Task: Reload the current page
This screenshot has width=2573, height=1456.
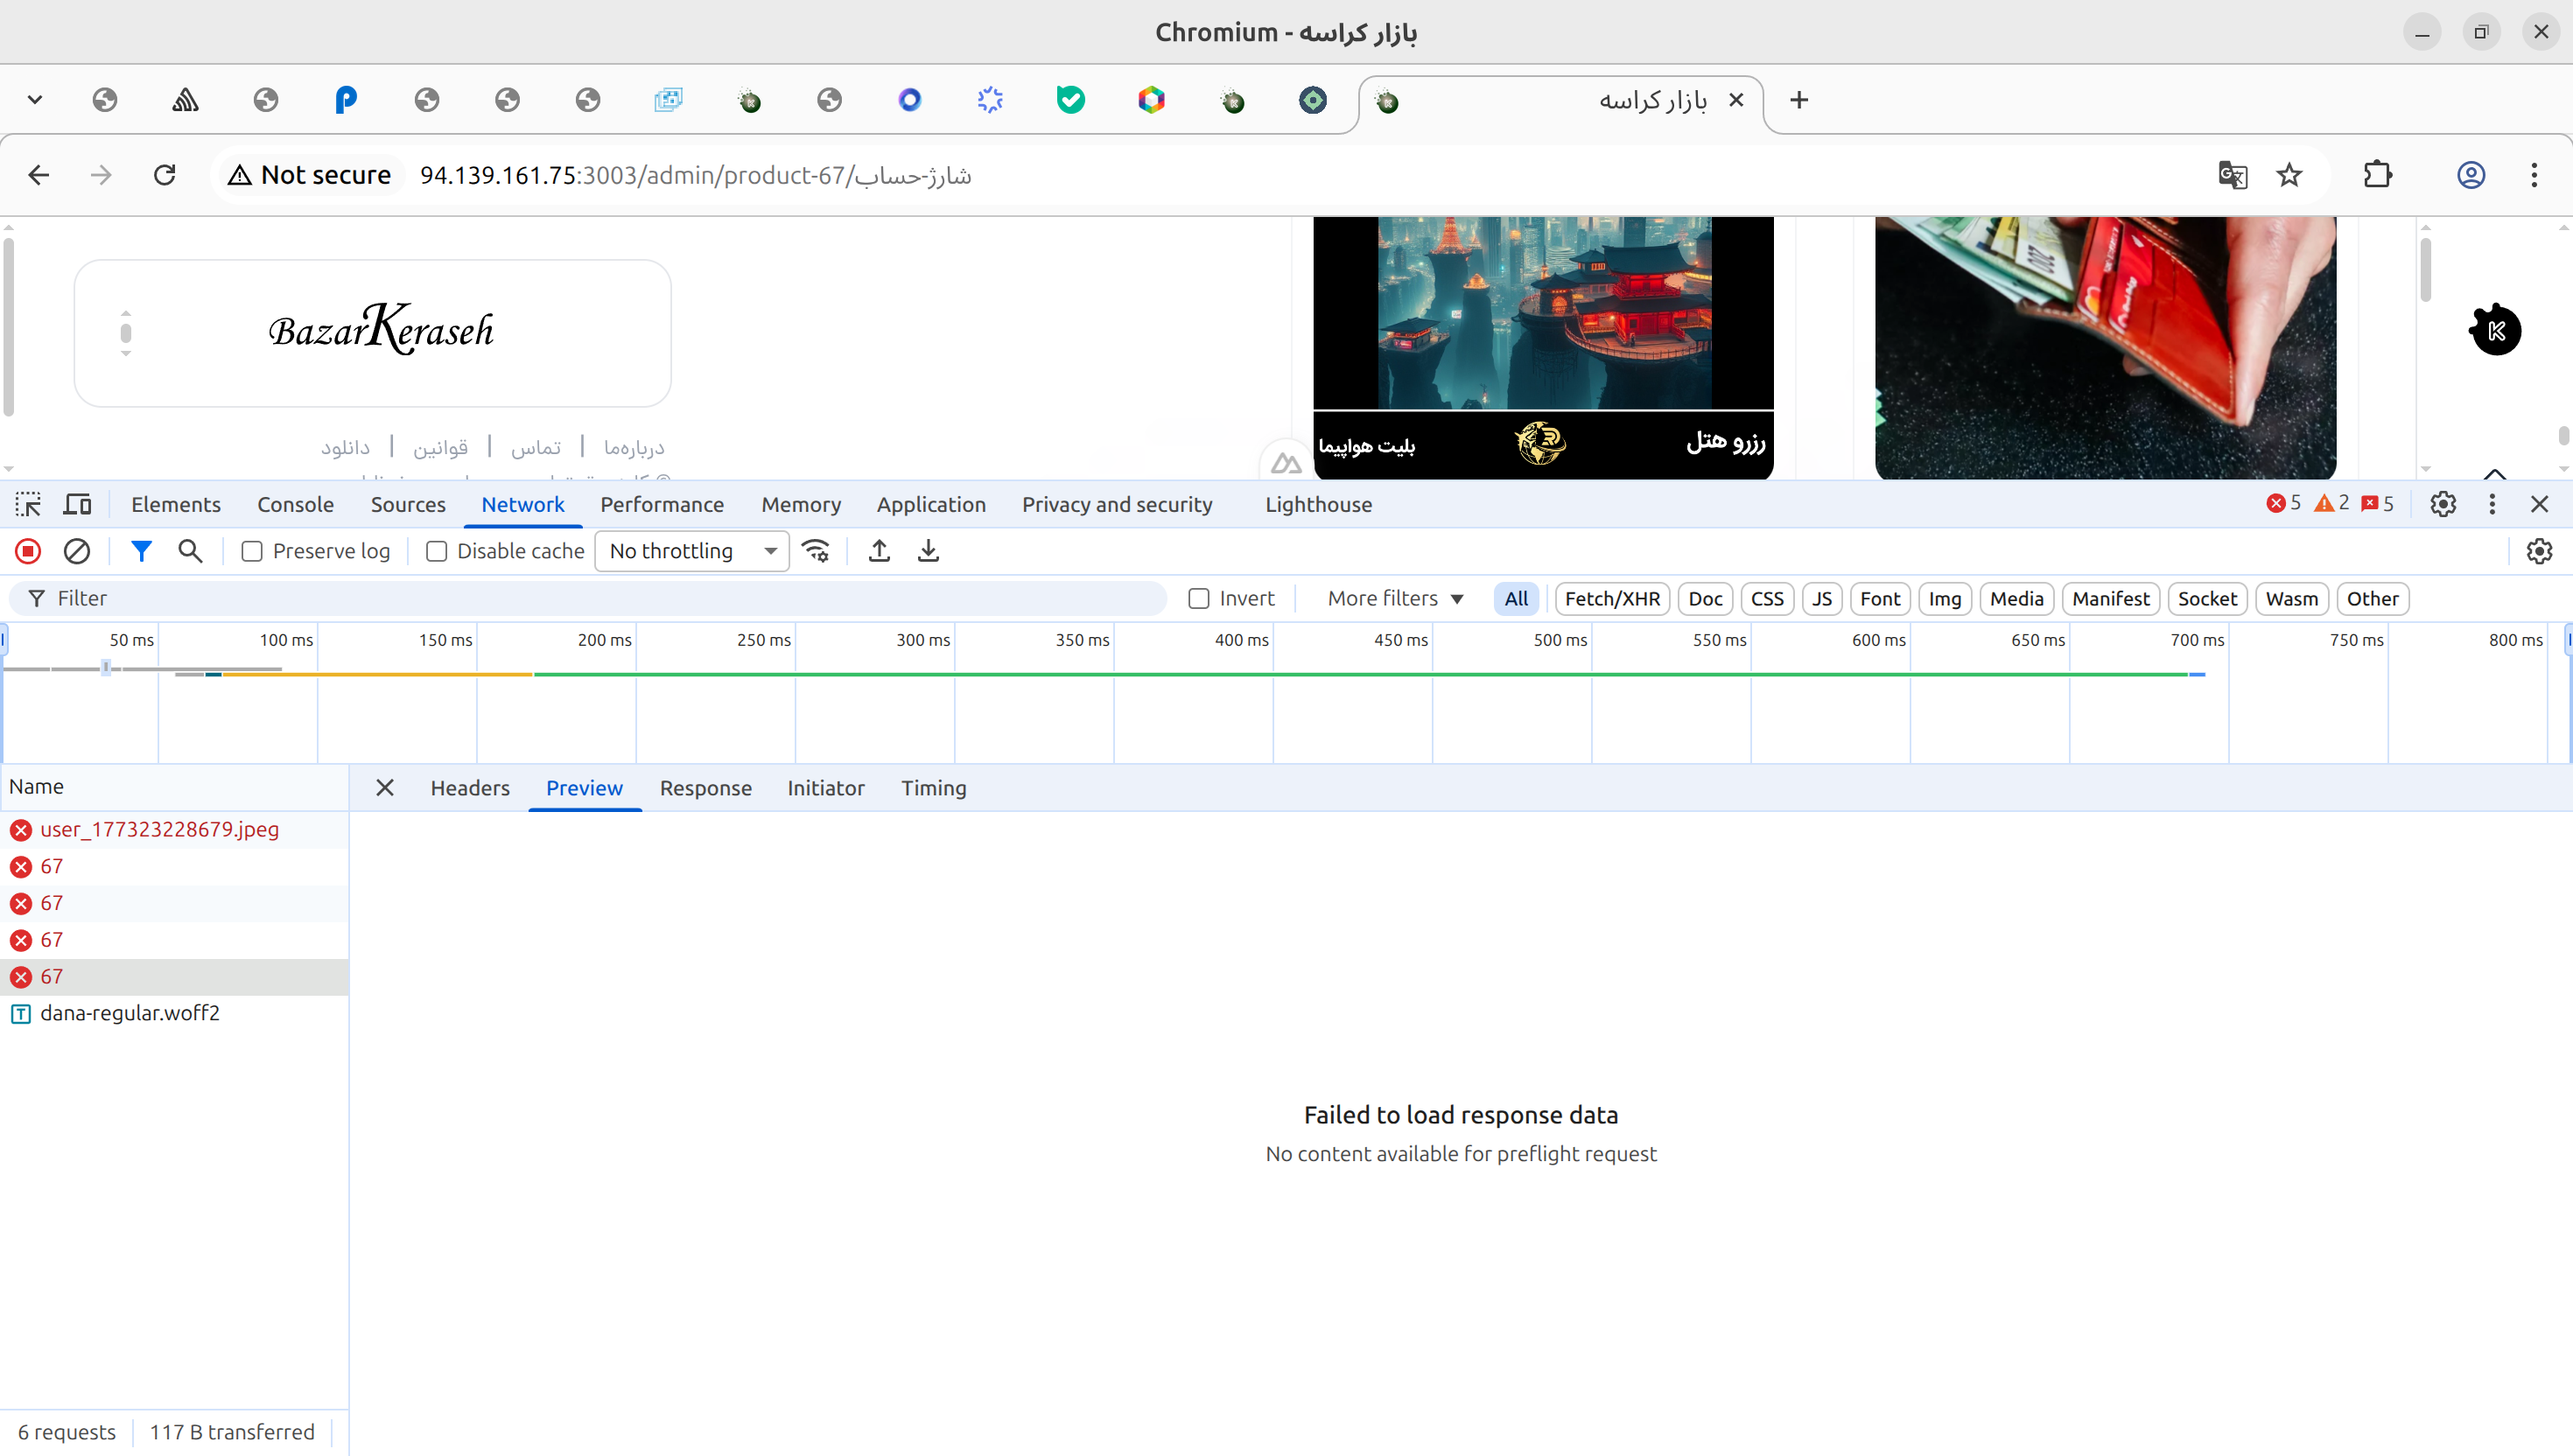Action: point(165,175)
